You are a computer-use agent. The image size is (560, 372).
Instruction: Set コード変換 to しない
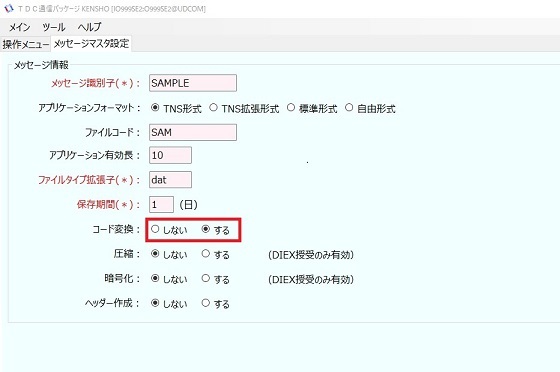155,229
